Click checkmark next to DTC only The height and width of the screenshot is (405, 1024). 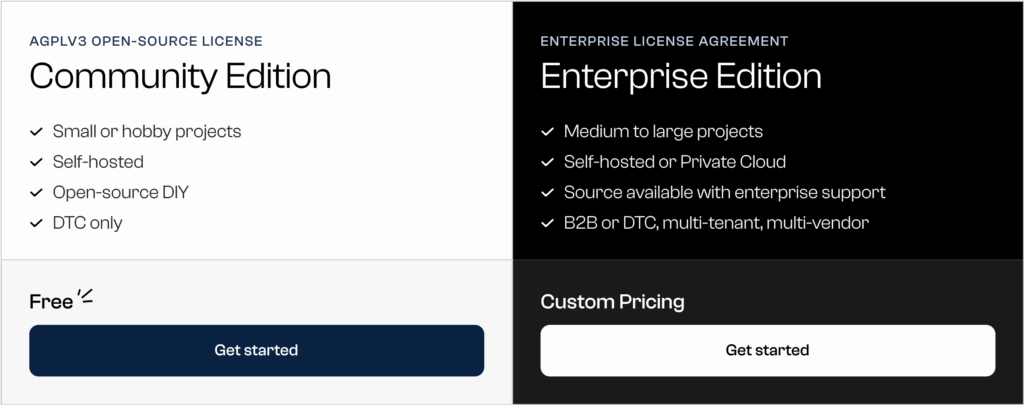[x=36, y=223]
